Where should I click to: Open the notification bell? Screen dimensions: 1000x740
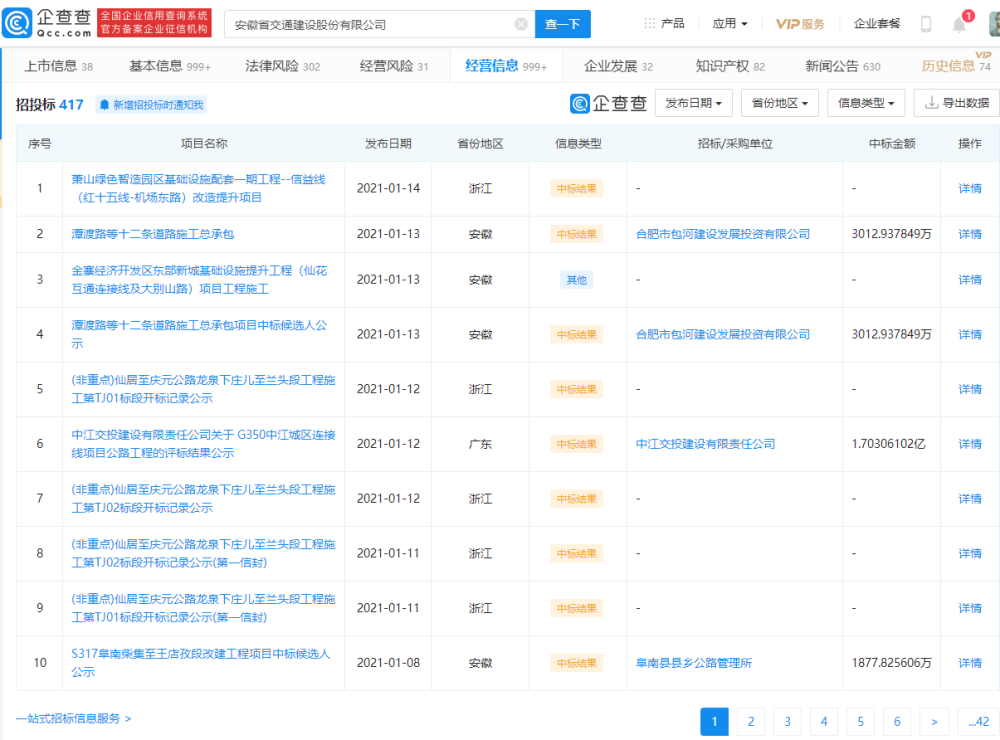click(959, 25)
